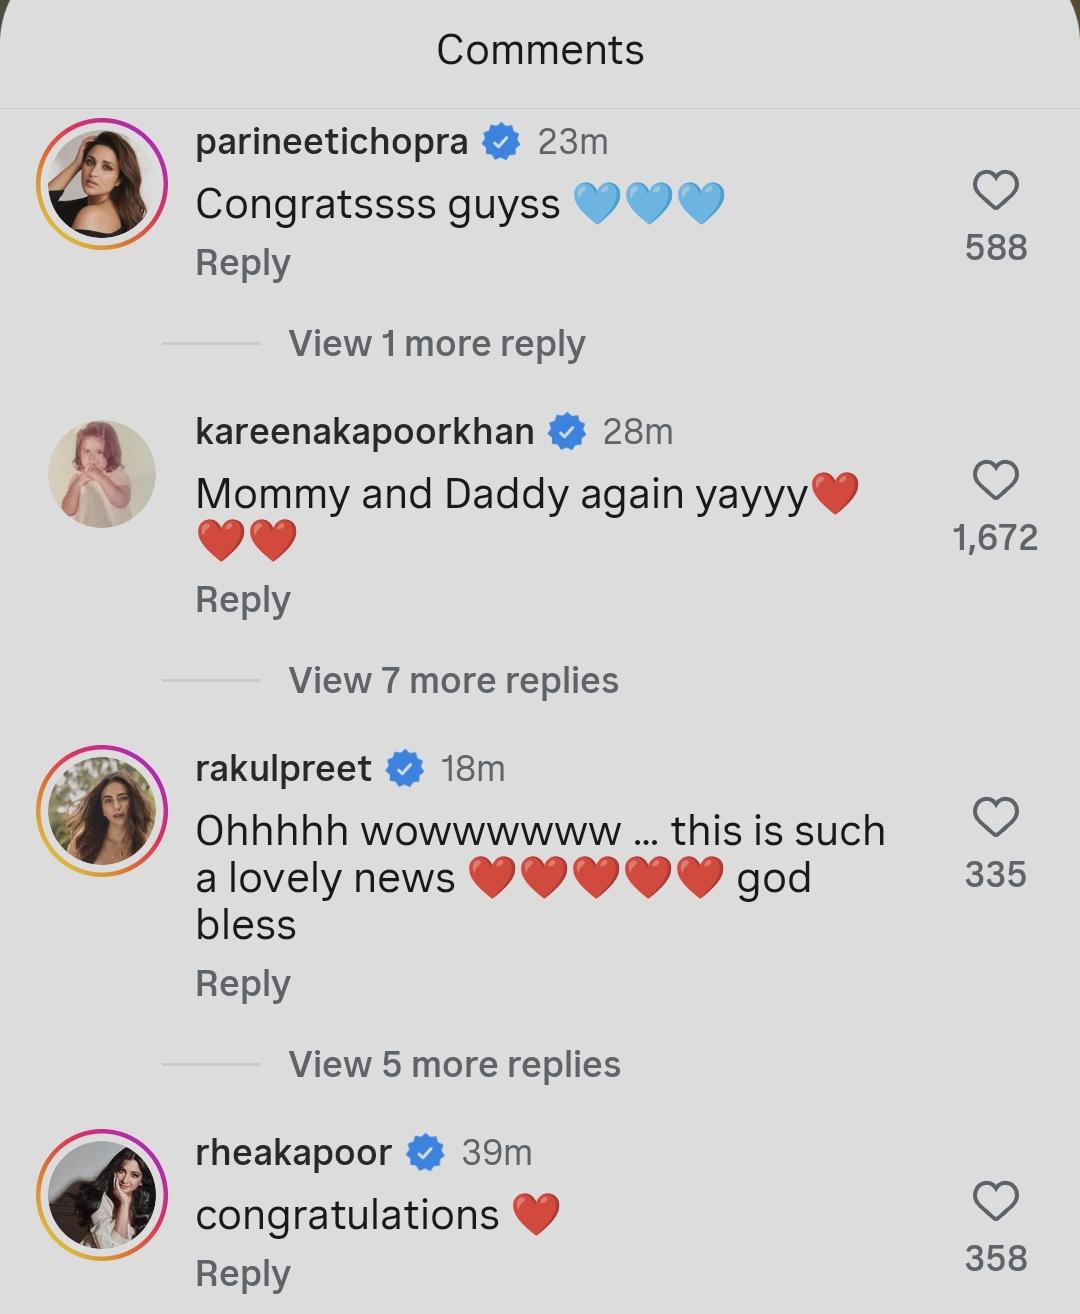
Task: Open rheakapoor username link
Action: 294,1153
